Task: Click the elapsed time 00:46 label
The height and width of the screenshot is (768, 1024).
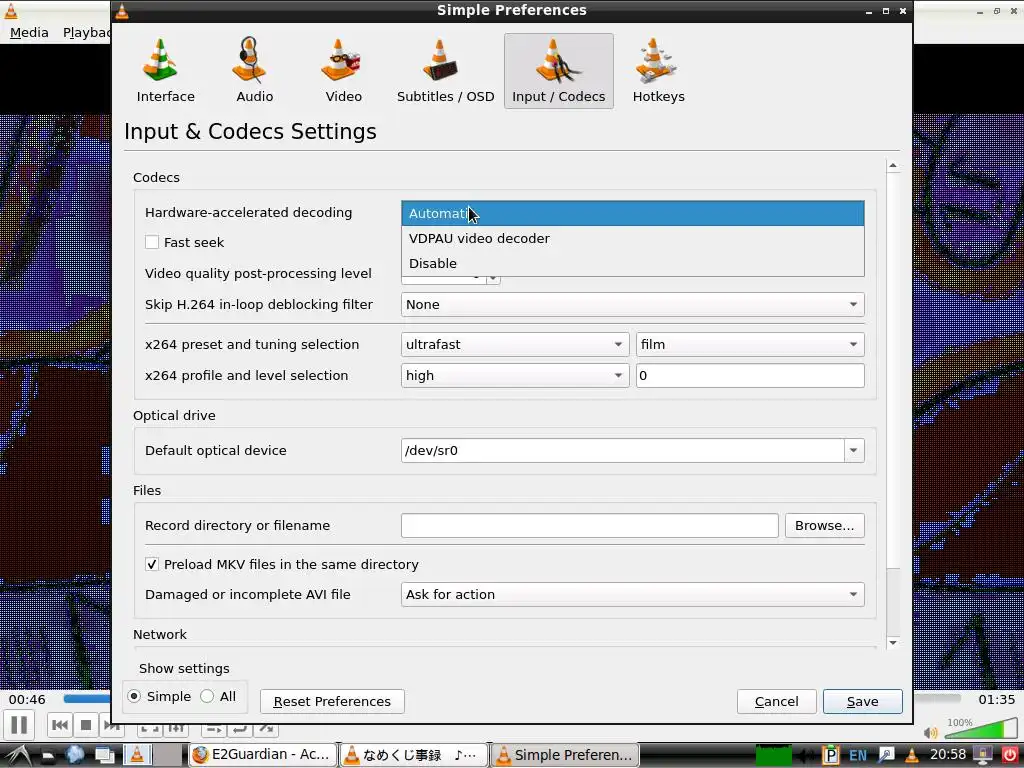Action: (x=27, y=699)
